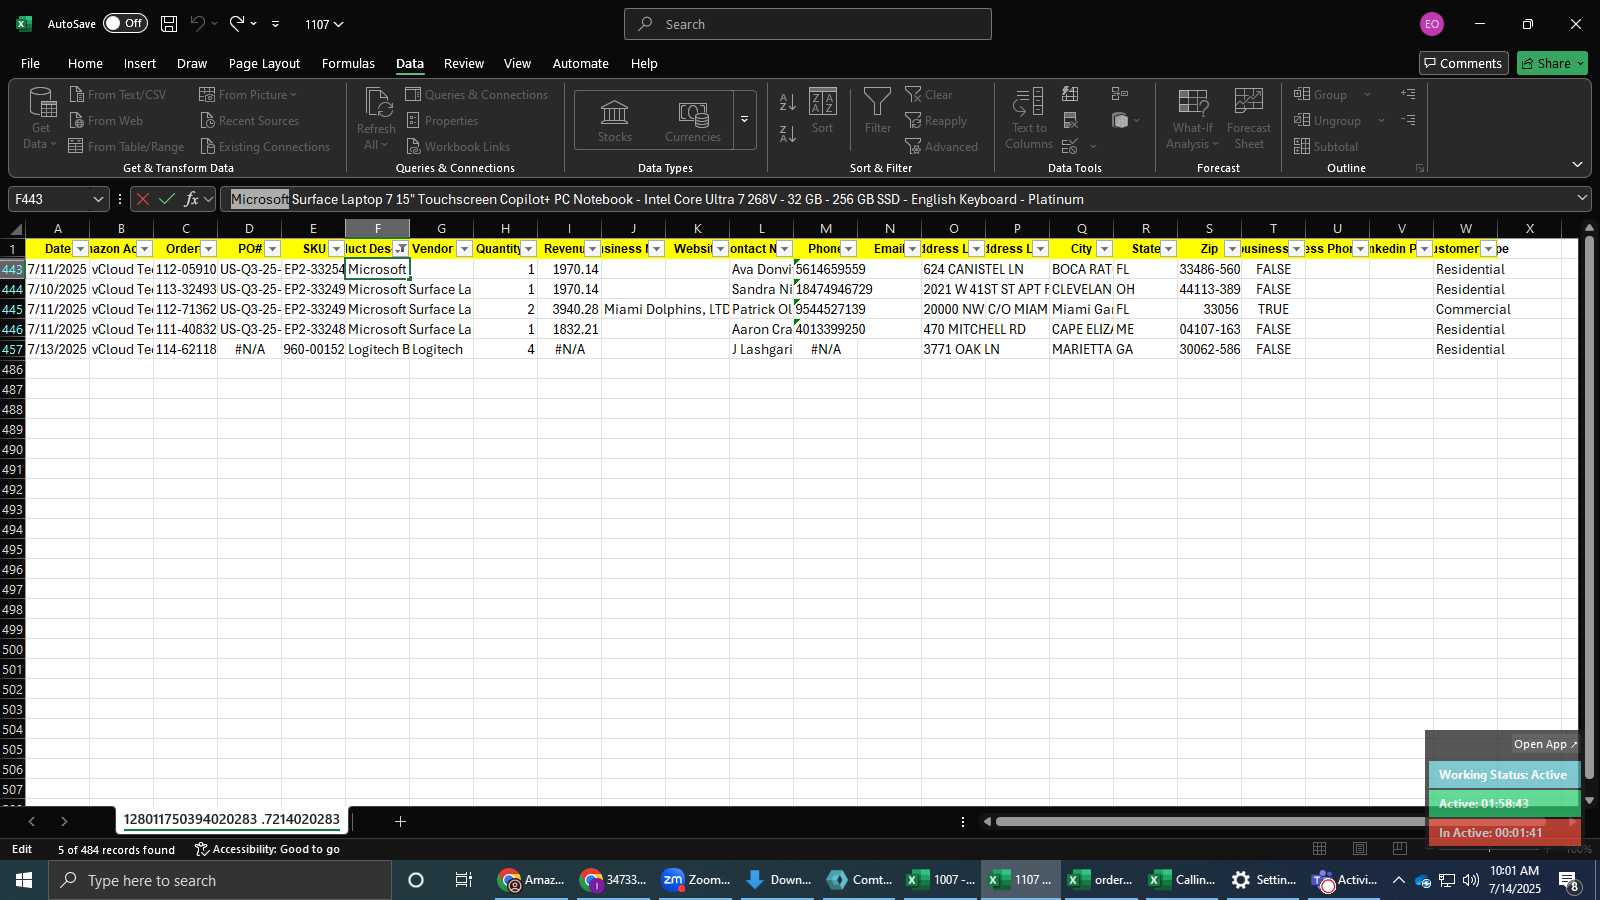
Task: Toggle the Filter funnel button
Action: (878, 111)
